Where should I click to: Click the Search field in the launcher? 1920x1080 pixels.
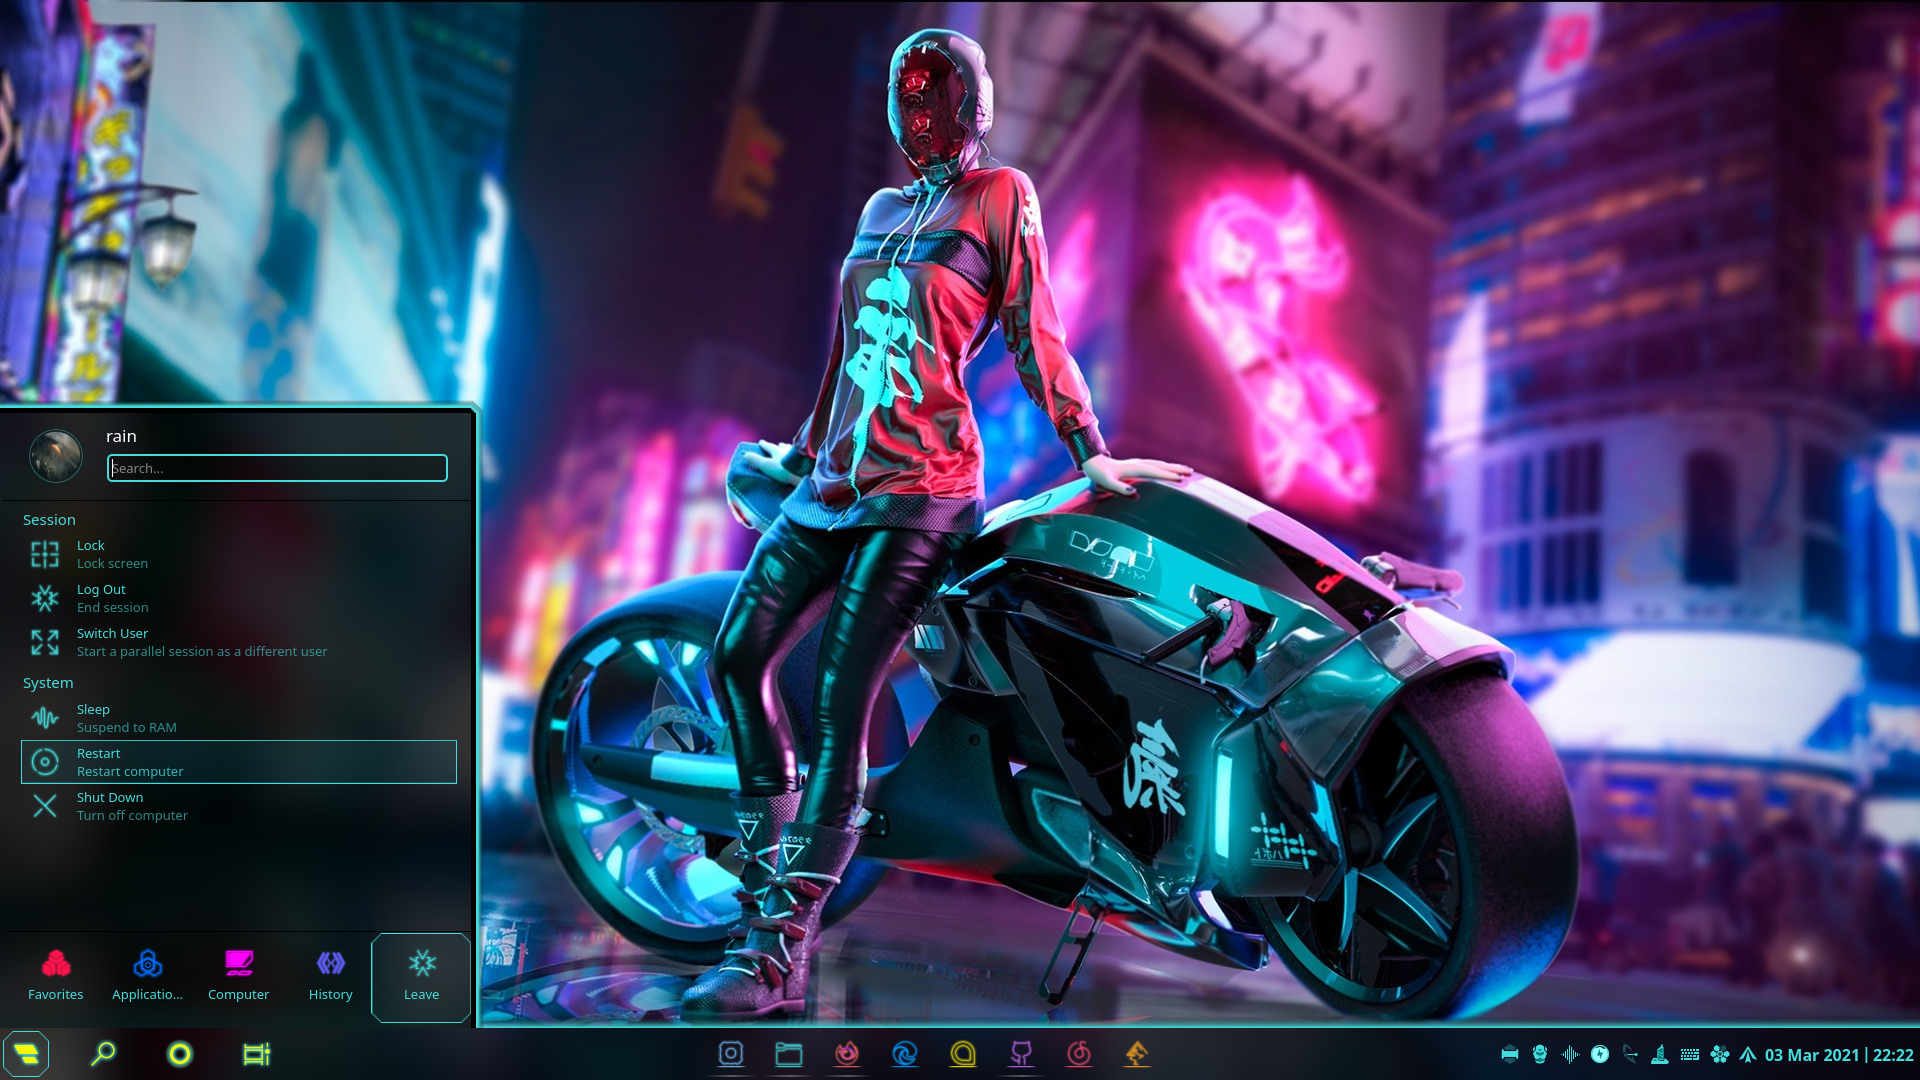click(277, 468)
